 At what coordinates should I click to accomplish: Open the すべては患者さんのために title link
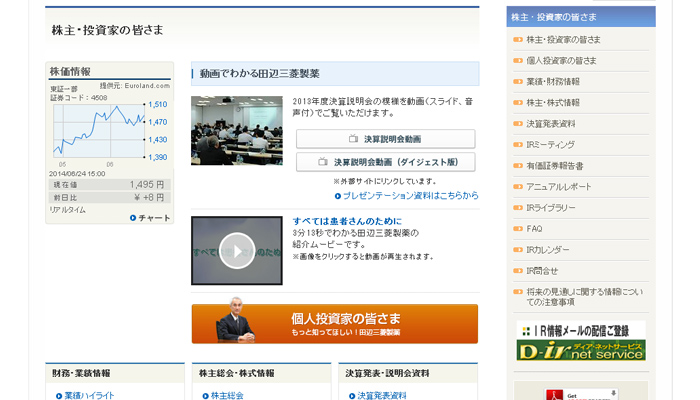347,221
